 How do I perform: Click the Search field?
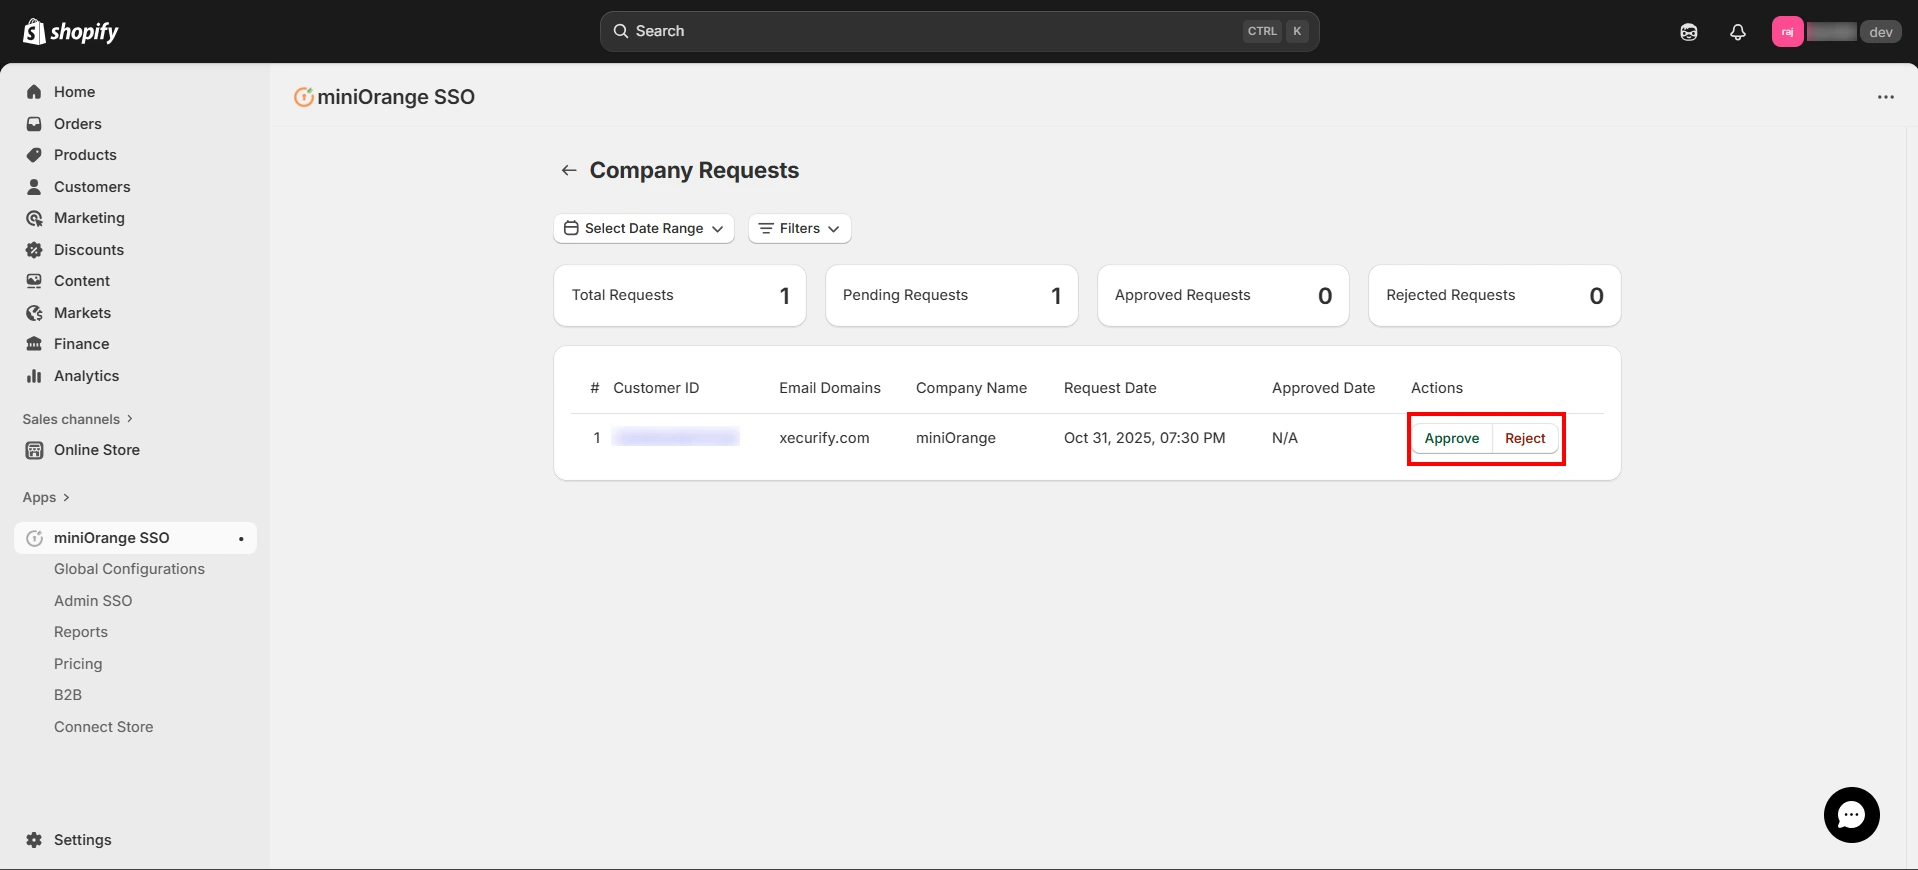click(959, 31)
